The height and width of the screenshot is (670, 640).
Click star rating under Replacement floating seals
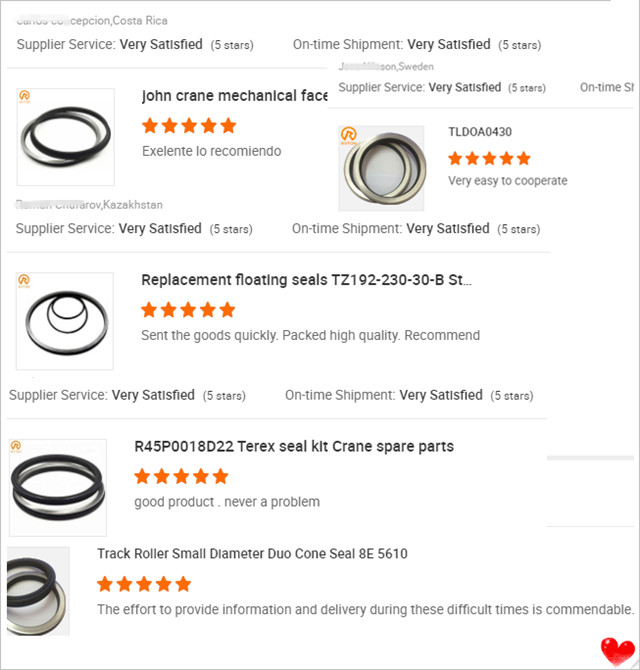pos(188,310)
